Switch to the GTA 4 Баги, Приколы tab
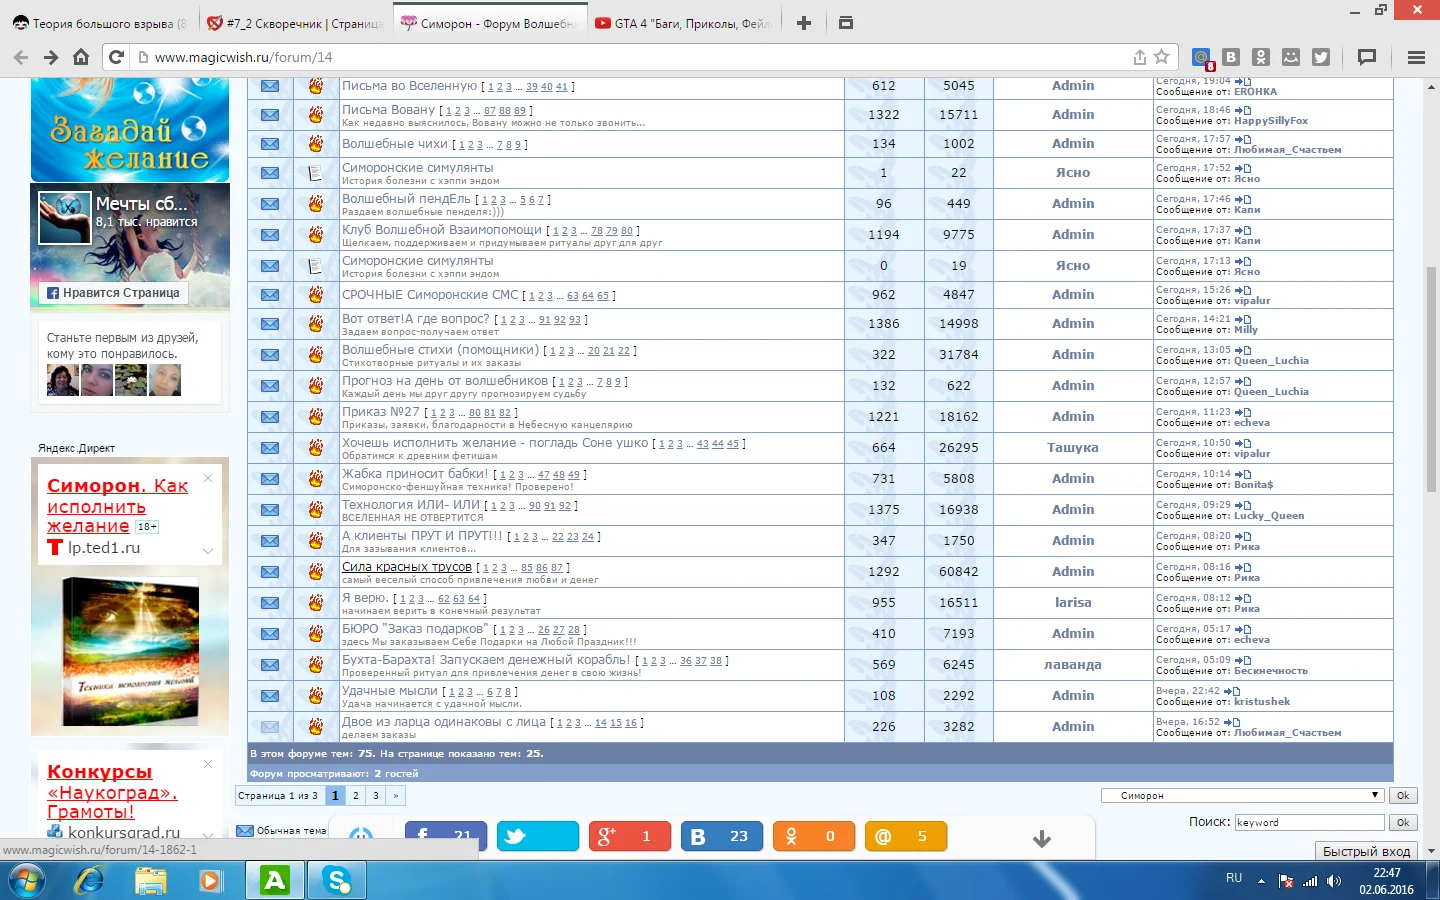1440x900 pixels. [x=683, y=23]
